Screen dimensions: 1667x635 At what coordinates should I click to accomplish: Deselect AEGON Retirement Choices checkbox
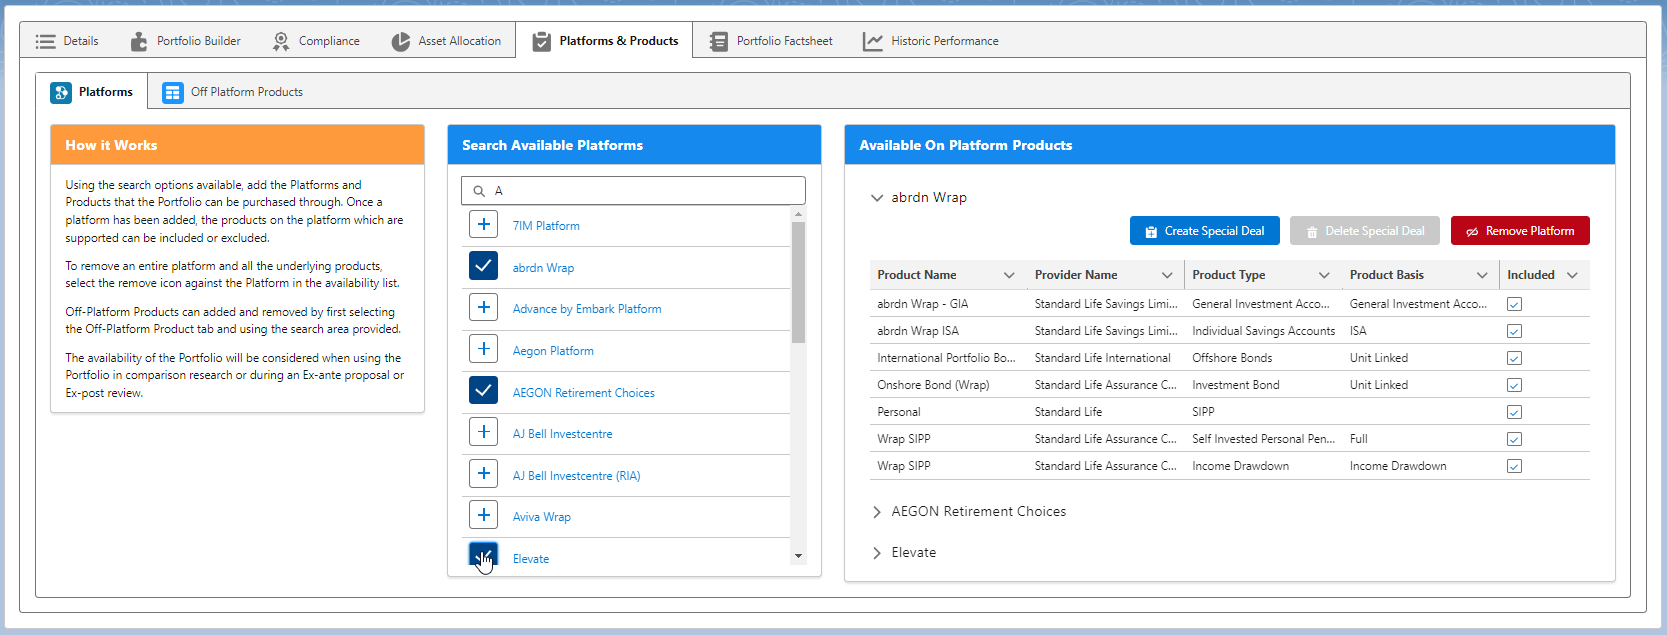tap(484, 391)
